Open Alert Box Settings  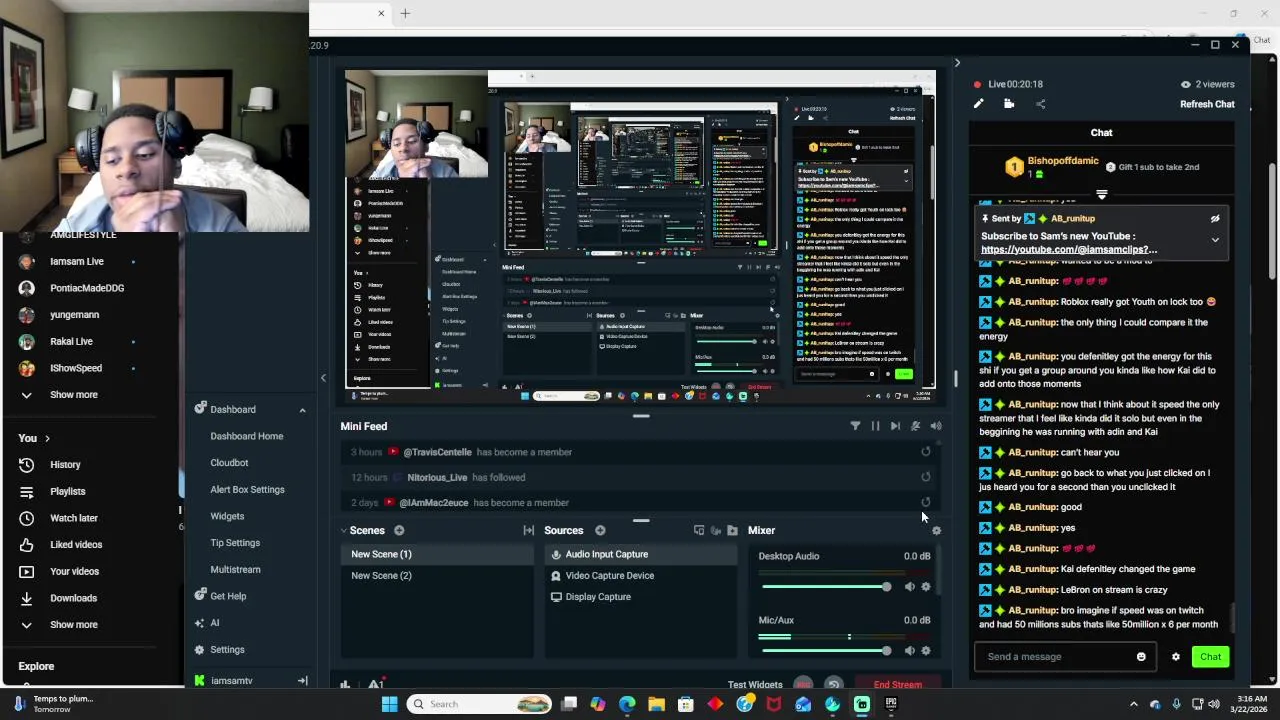click(247, 490)
